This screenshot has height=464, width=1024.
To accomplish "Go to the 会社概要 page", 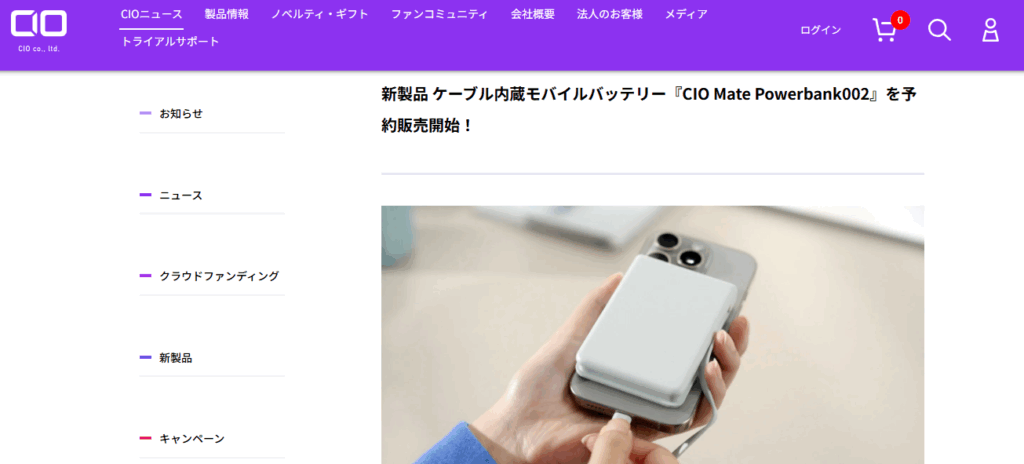I will click(532, 14).
